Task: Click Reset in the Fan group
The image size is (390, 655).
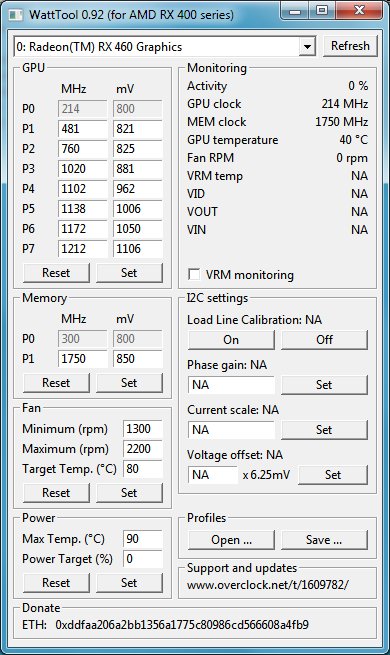Action: pos(56,493)
